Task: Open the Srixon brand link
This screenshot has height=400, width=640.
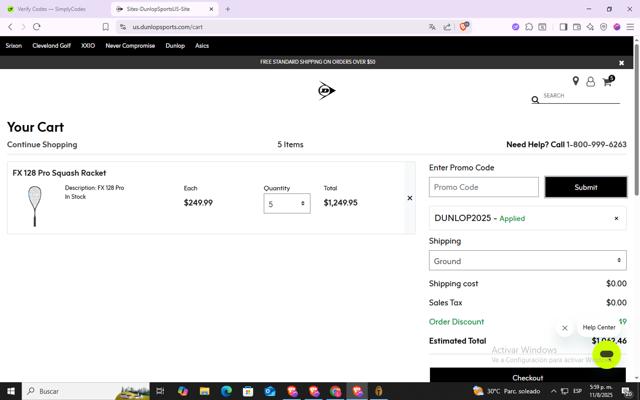Action: point(13,46)
